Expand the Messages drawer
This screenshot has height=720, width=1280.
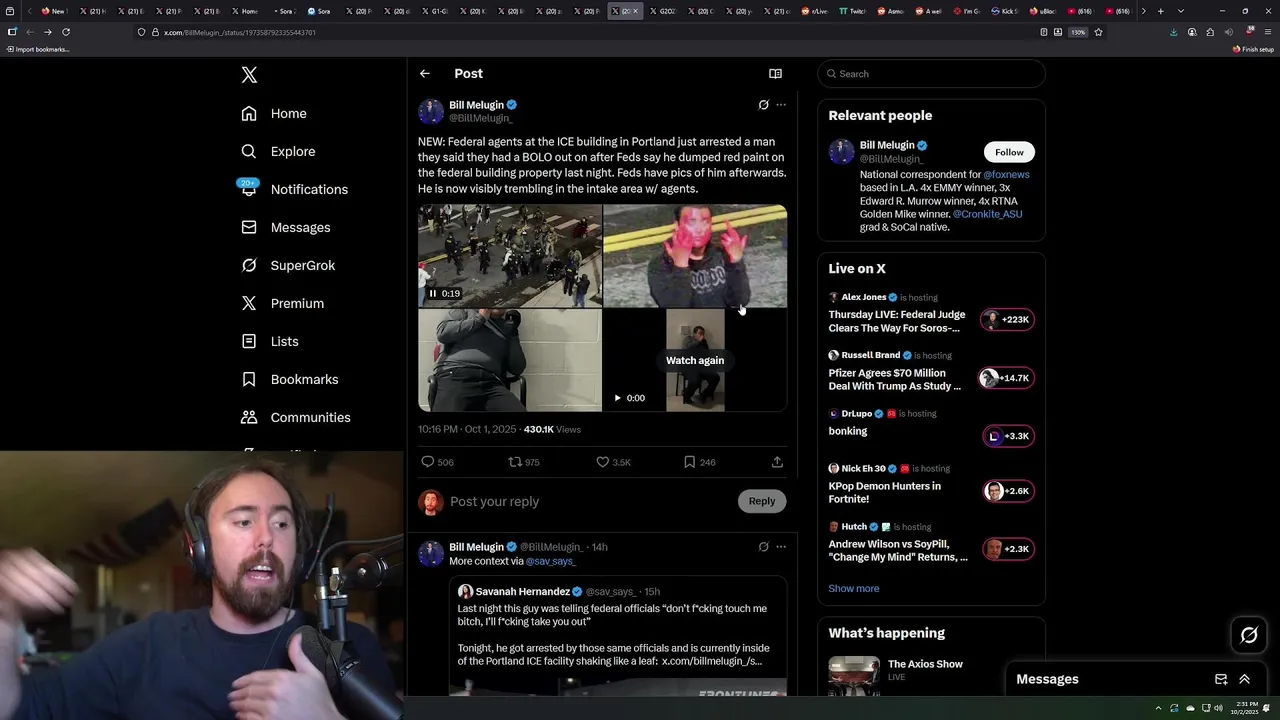tap(1245, 679)
